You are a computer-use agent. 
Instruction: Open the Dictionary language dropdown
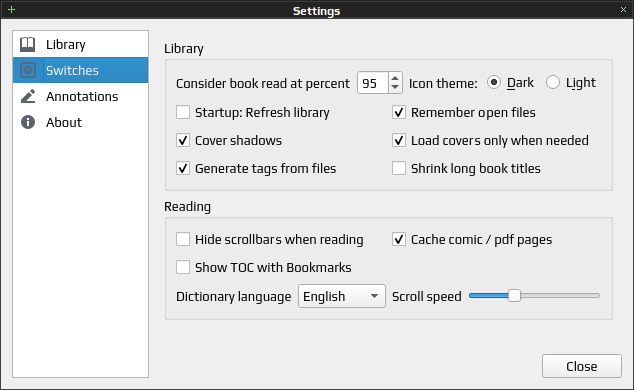(x=342, y=296)
